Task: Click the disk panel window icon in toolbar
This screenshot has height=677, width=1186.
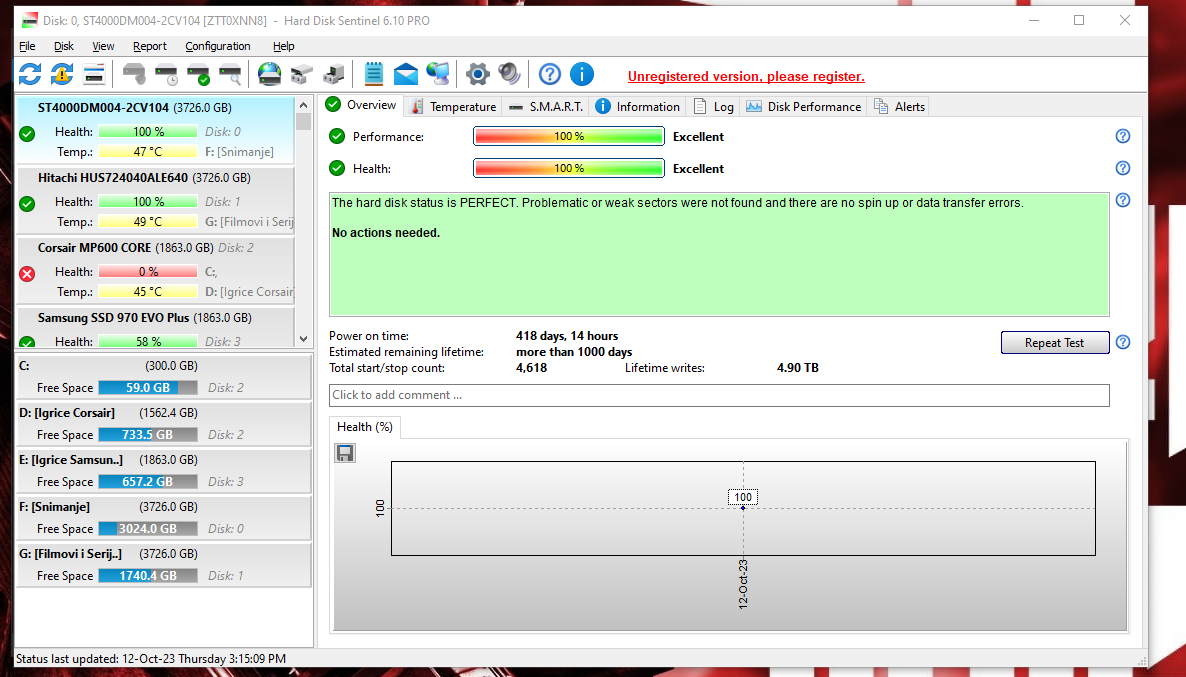Action: [94, 74]
